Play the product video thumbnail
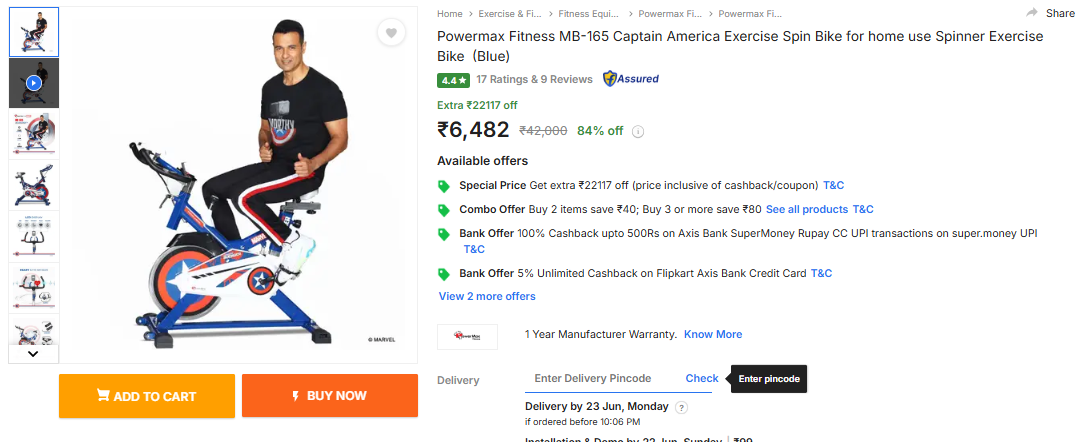Screen dimensions: 1082x442 coord(34,83)
